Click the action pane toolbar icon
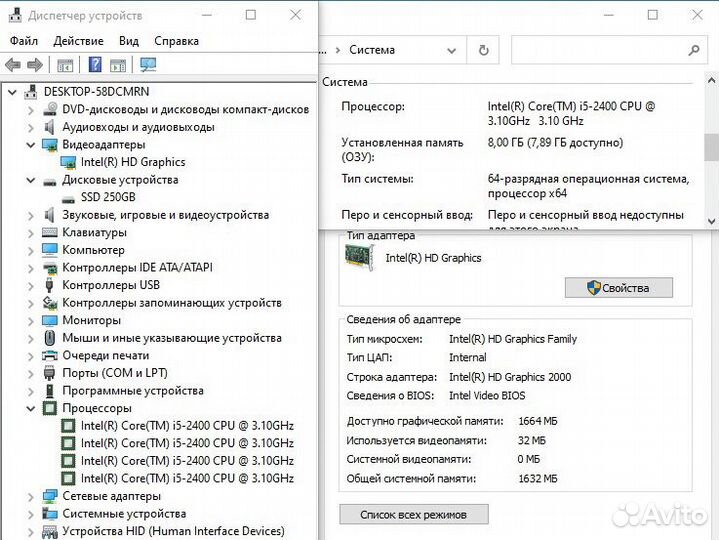The image size is (719, 540). click(118, 66)
